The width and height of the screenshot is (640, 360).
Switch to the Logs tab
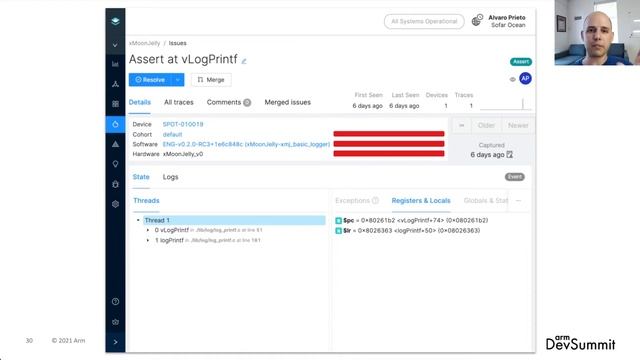coord(170,177)
